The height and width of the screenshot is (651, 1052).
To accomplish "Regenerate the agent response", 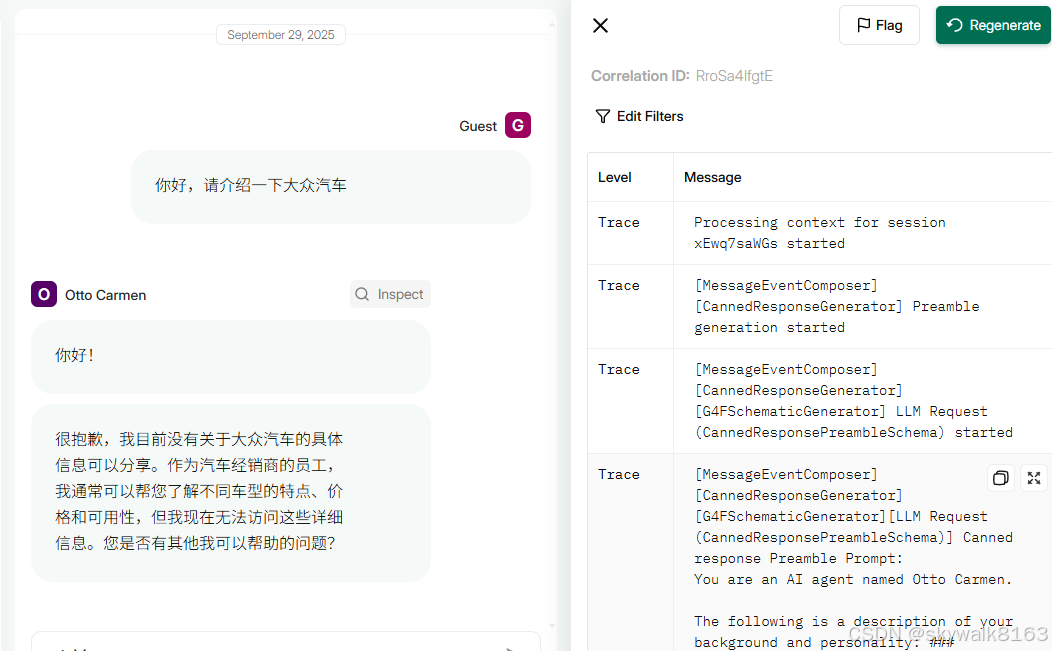I will pyautogui.click(x=993, y=26).
